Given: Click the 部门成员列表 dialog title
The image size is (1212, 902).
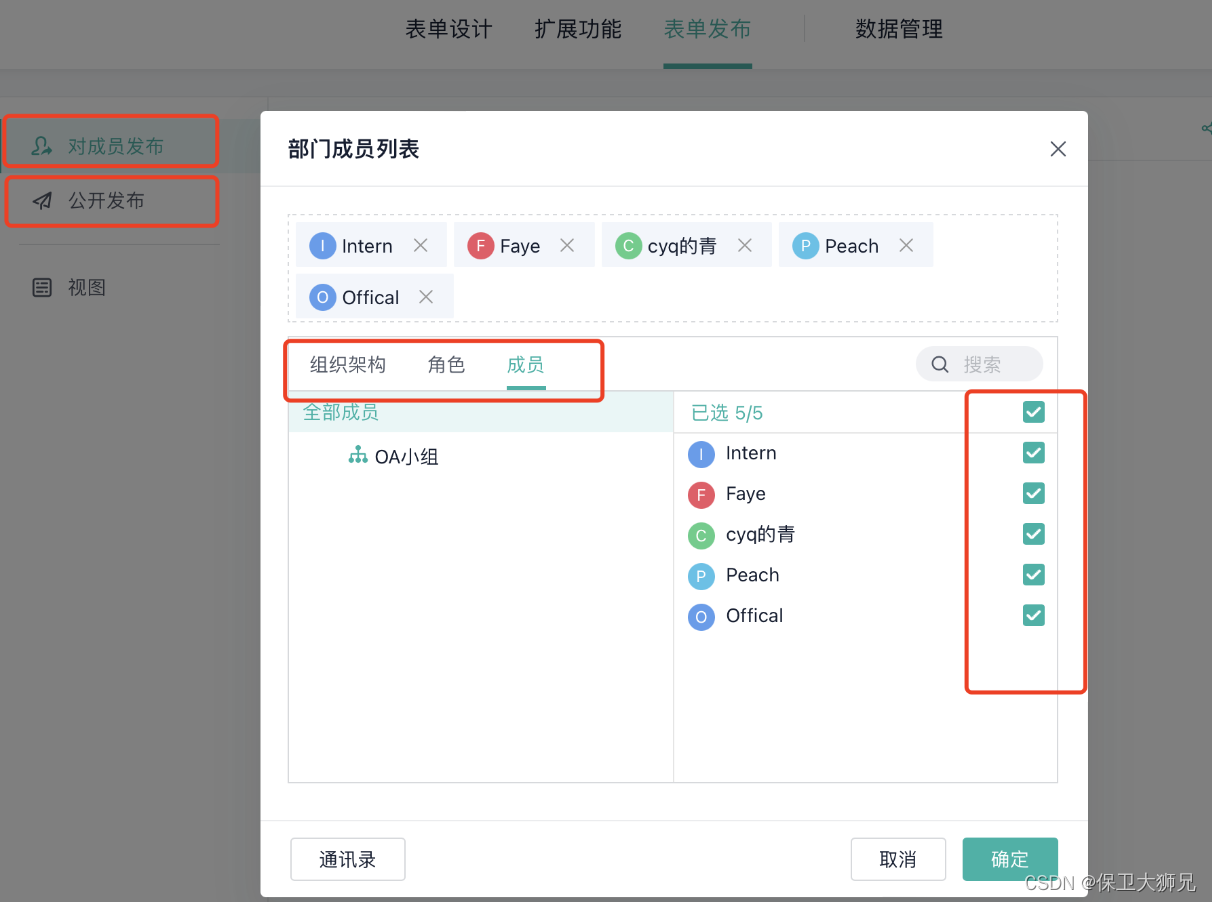Looking at the screenshot, I should [x=354, y=149].
